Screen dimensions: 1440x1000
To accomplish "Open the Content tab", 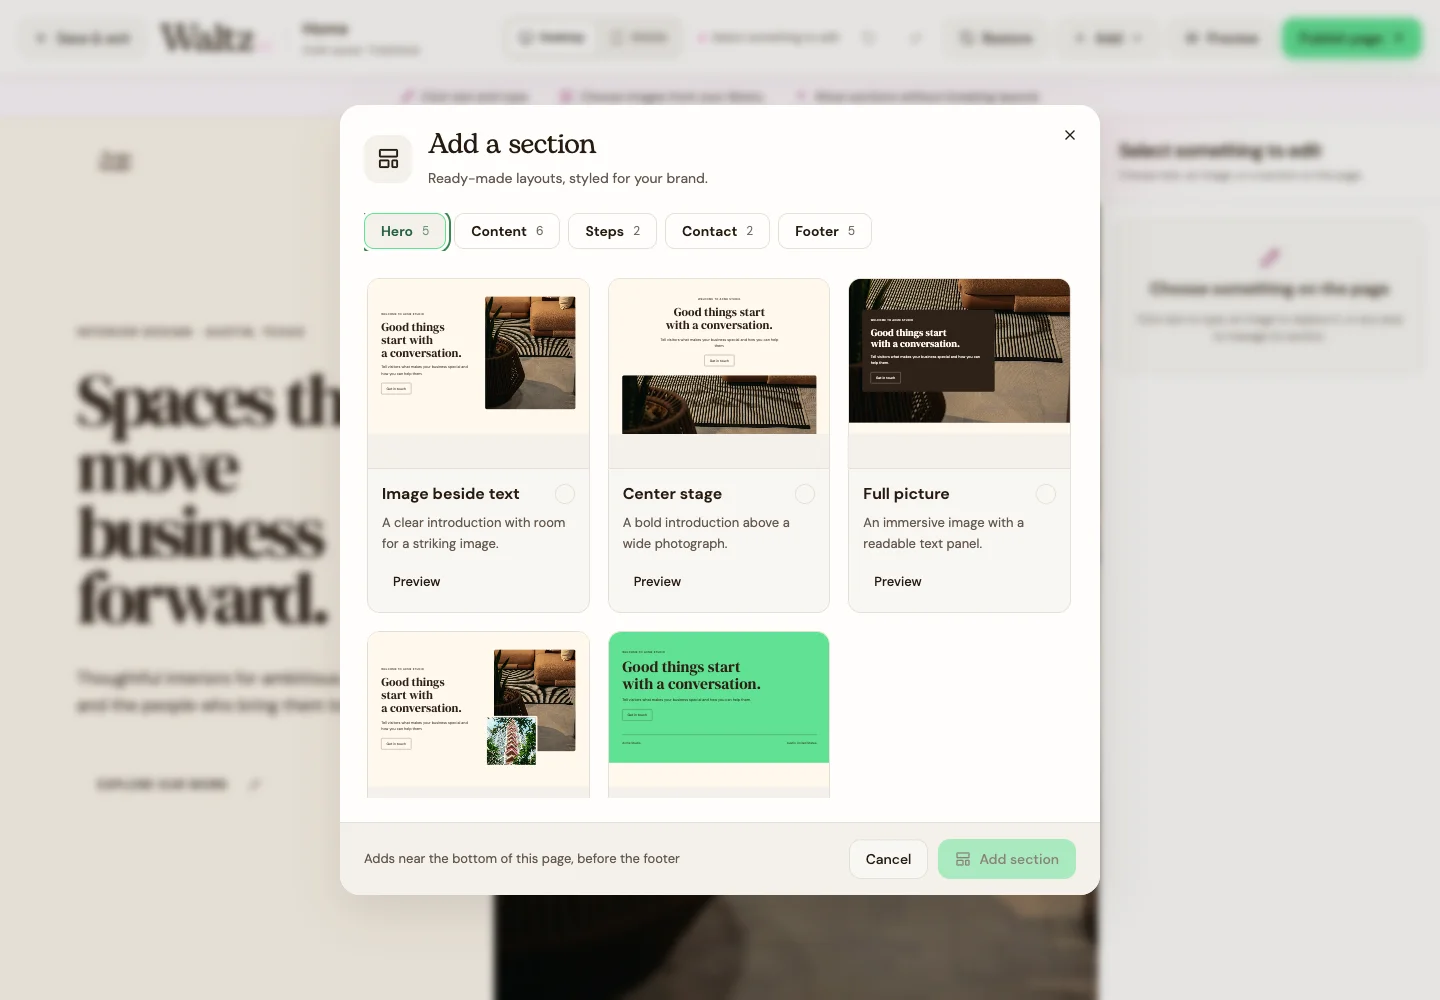I will [507, 231].
